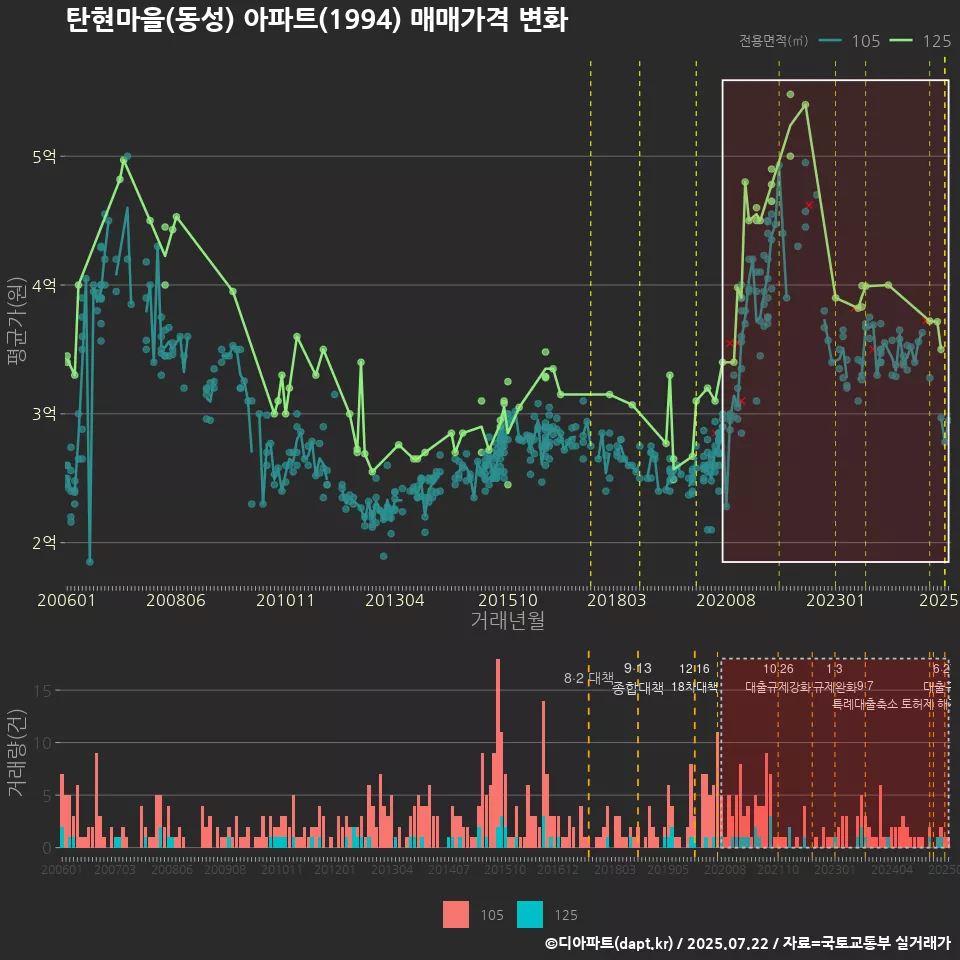Screen dimensions: 960x960
Task: Click the 201304 tick on the price chart
Action: click(x=395, y=600)
